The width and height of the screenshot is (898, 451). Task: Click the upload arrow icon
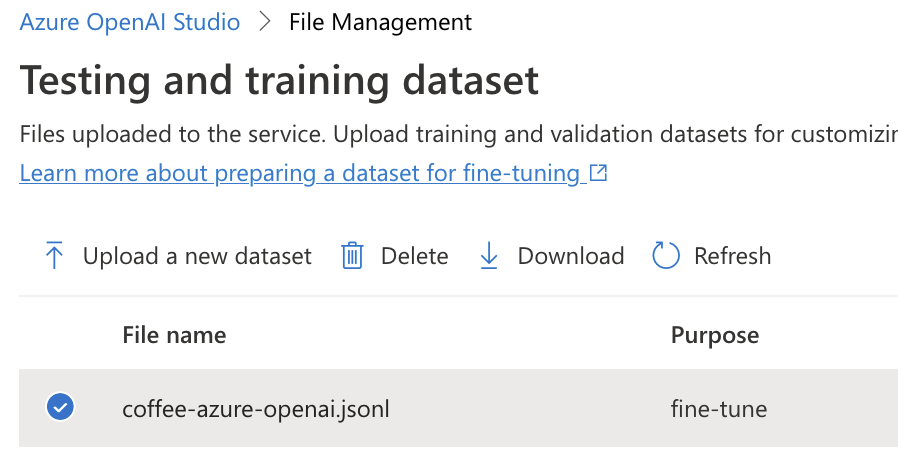(x=54, y=255)
